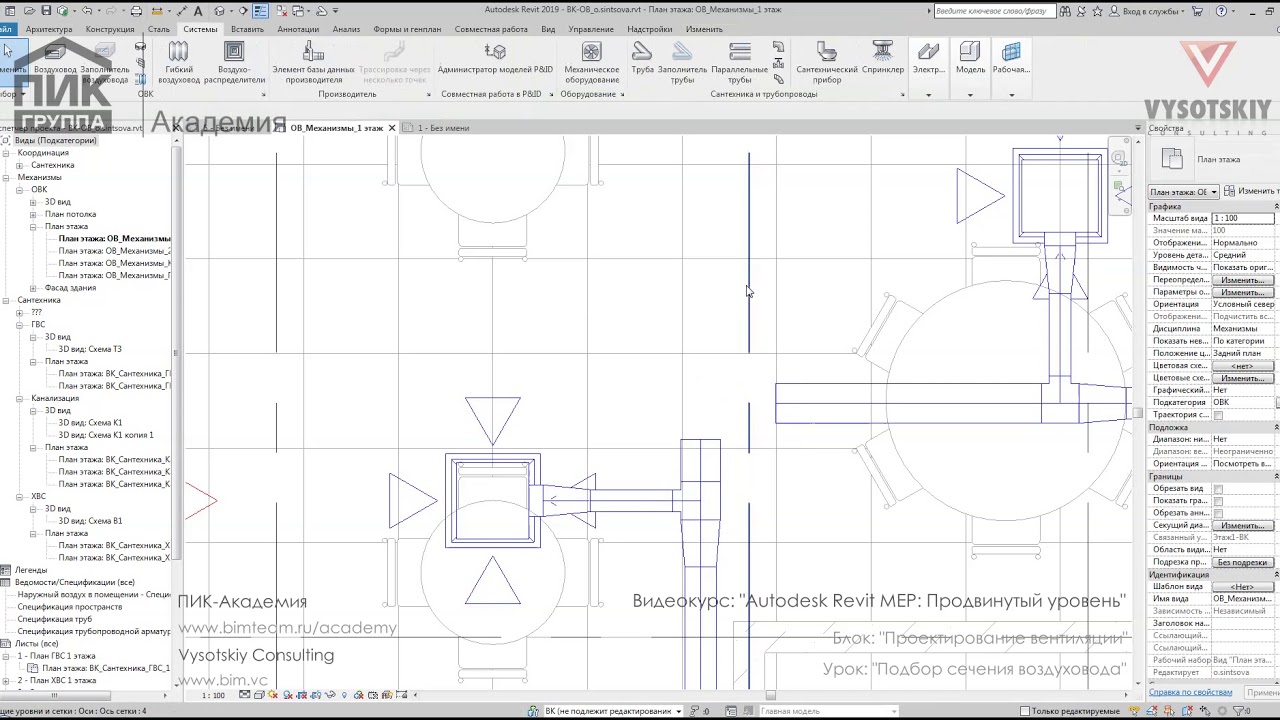The height and width of the screenshot is (720, 1280).
Task: Click Изменить button for Переопределения видимости
Action: pos(1243,280)
